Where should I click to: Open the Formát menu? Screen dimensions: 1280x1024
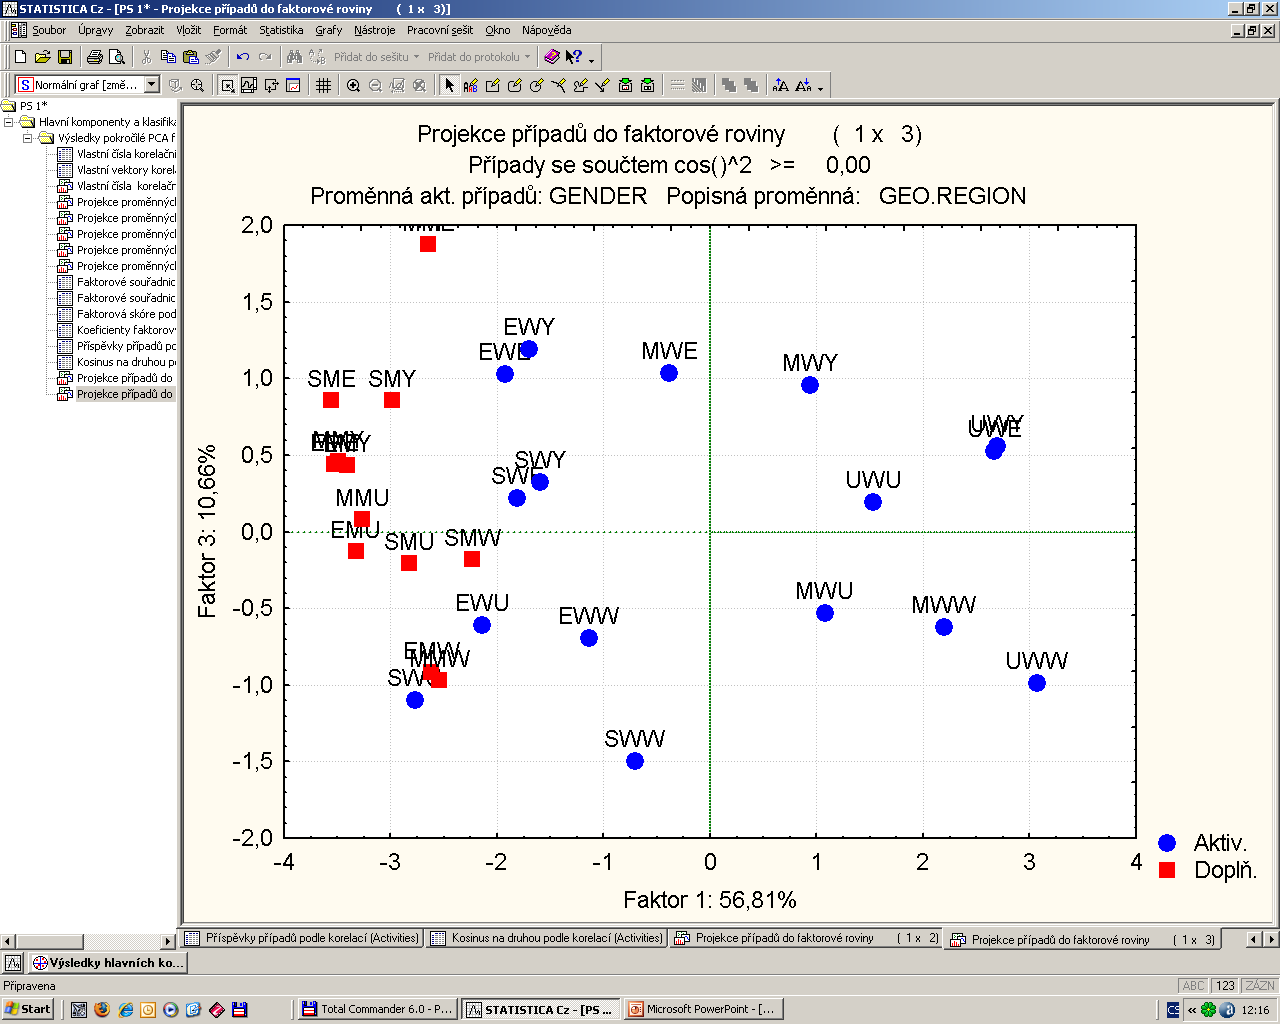coord(230,30)
